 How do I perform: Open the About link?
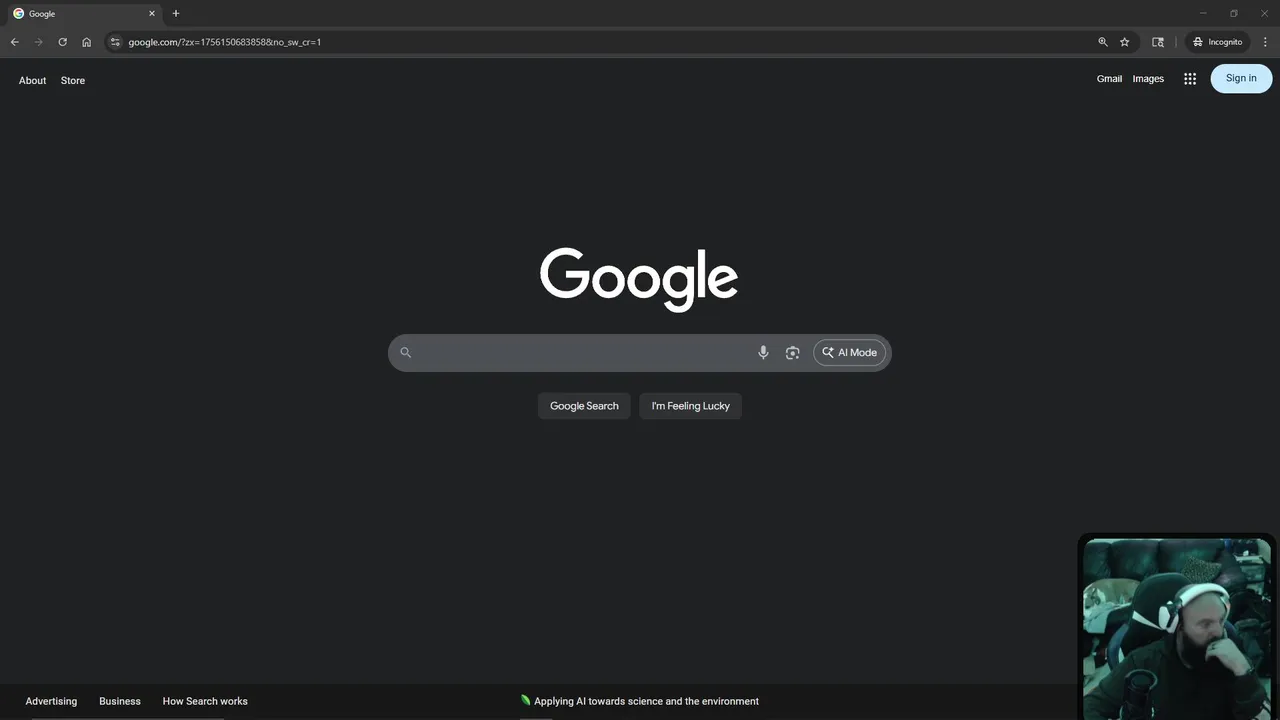(x=32, y=80)
